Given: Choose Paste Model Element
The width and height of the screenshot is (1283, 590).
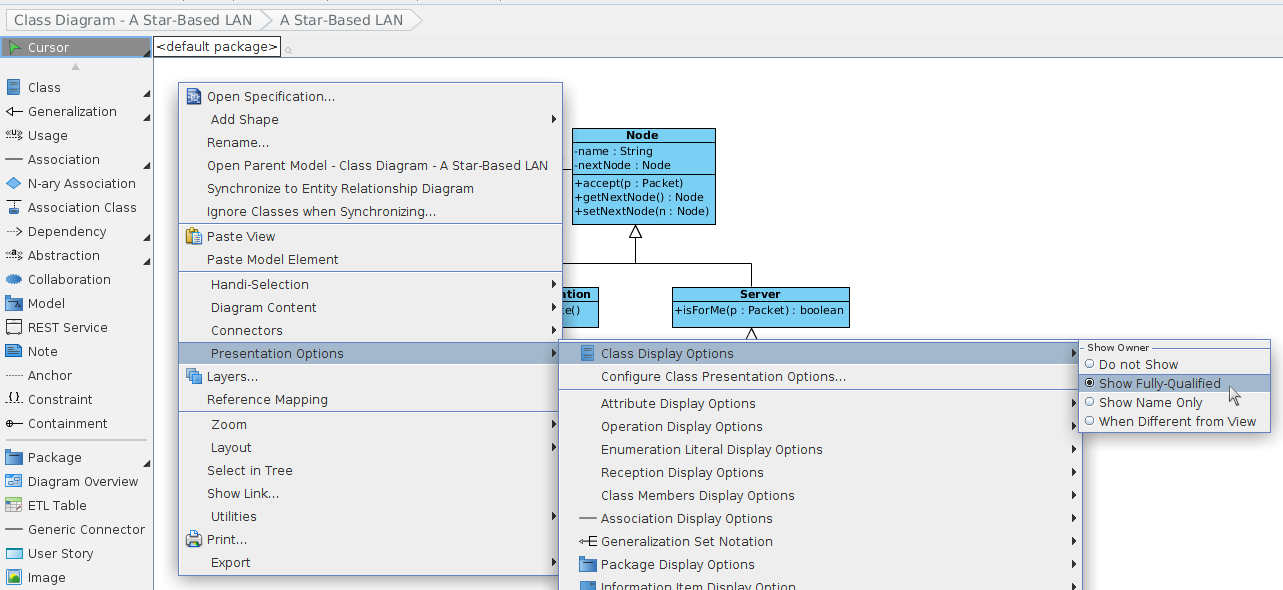Looking at the screenshot, I should (x=370, y=259).
